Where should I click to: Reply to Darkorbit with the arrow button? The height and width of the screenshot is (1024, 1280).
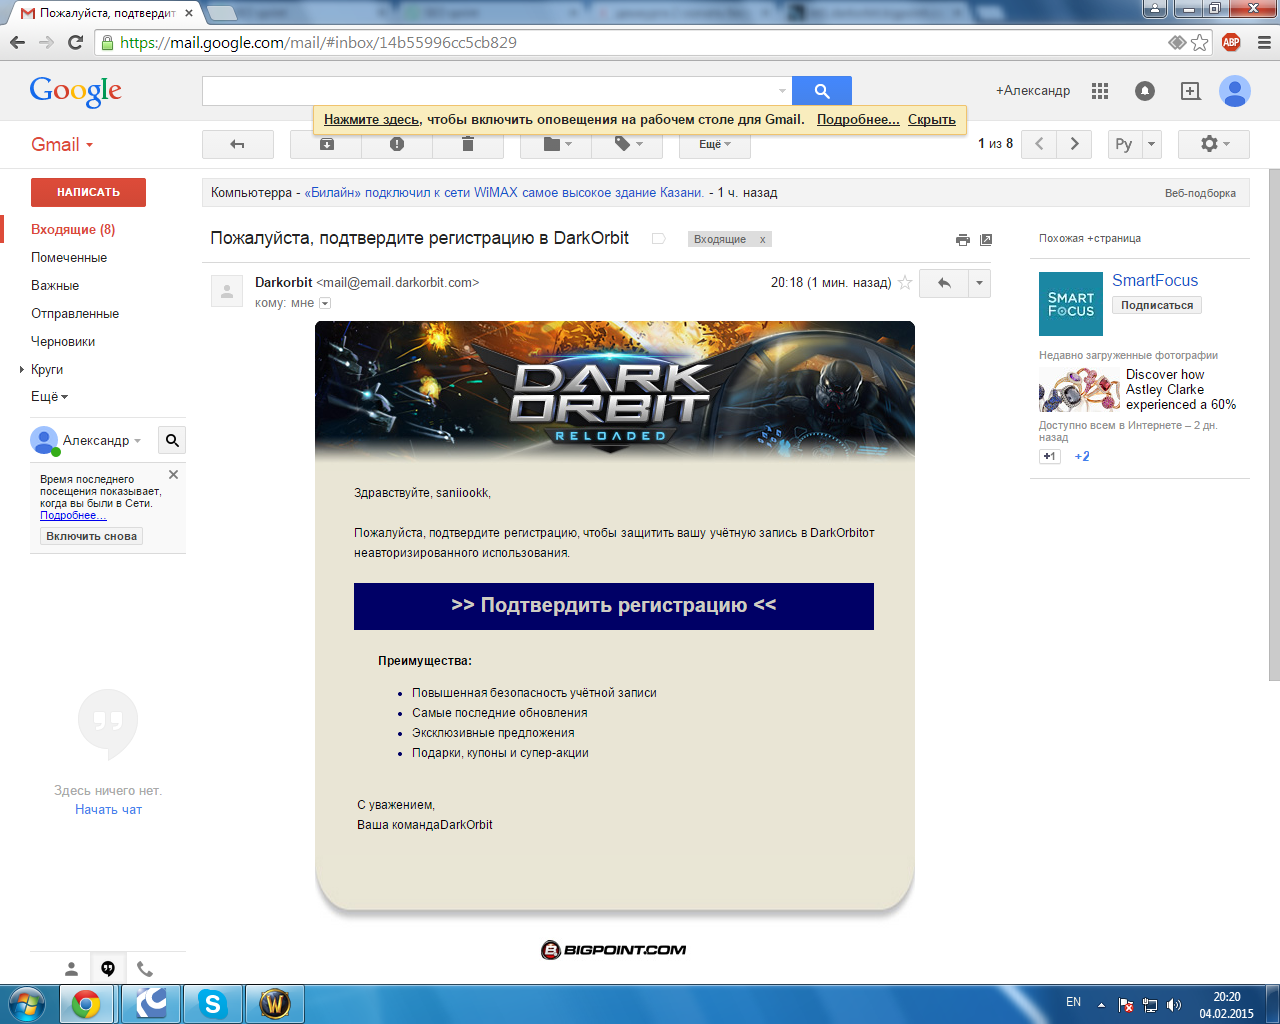pyautogui.click(x=943, y=283)
